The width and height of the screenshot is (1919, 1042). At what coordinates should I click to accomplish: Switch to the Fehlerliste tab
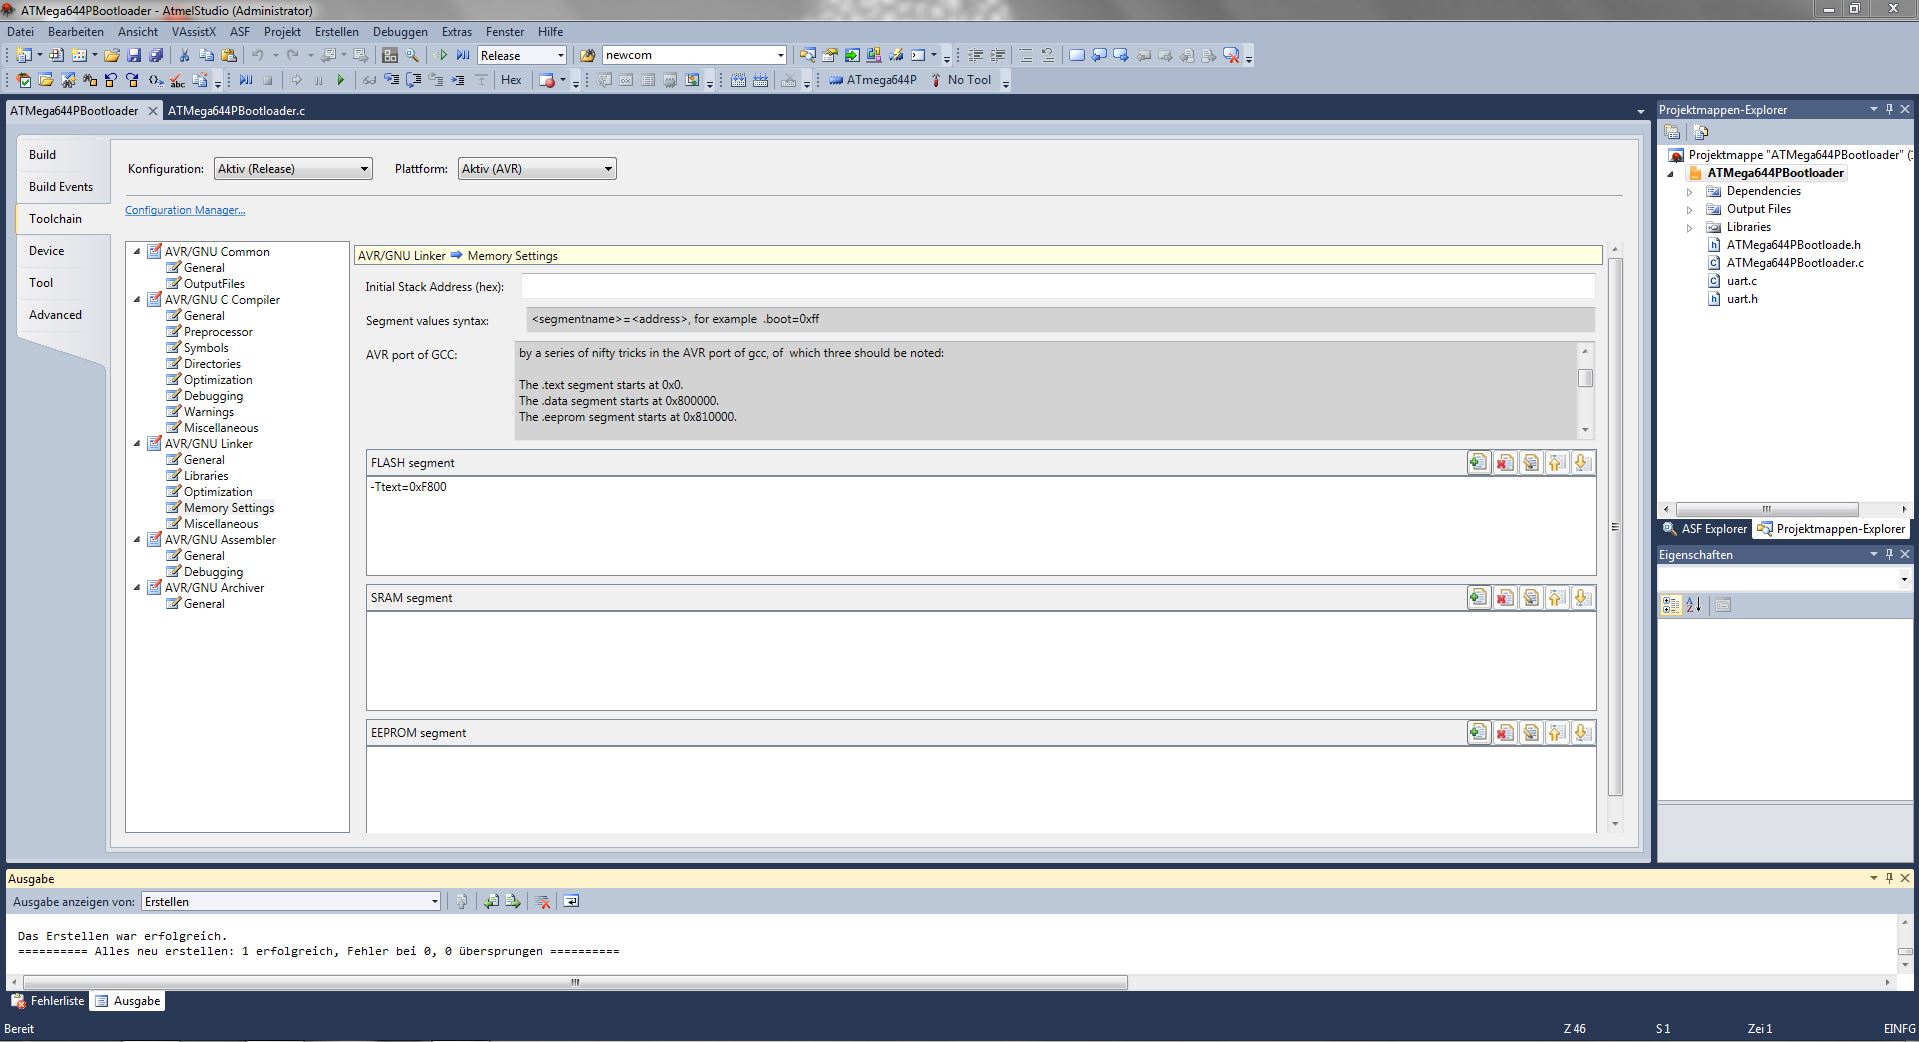48,1001
